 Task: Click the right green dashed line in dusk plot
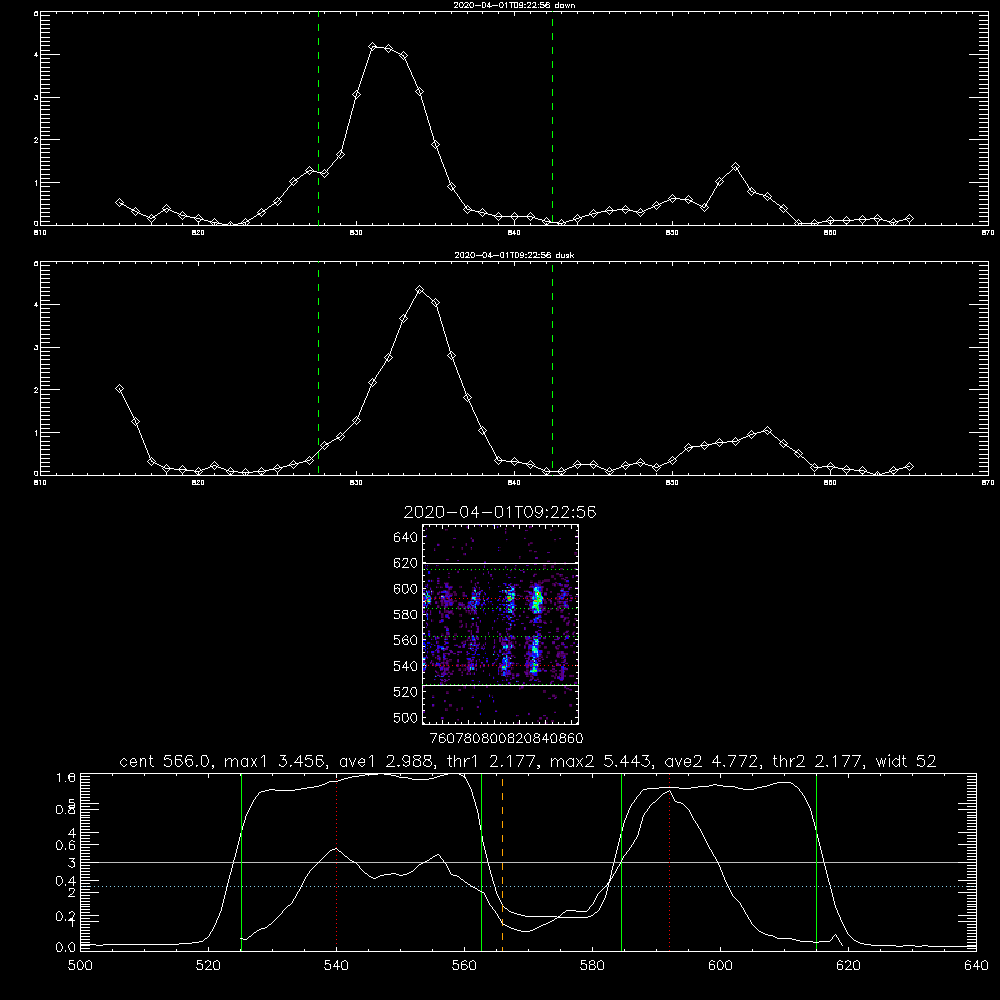coord(552,368)
